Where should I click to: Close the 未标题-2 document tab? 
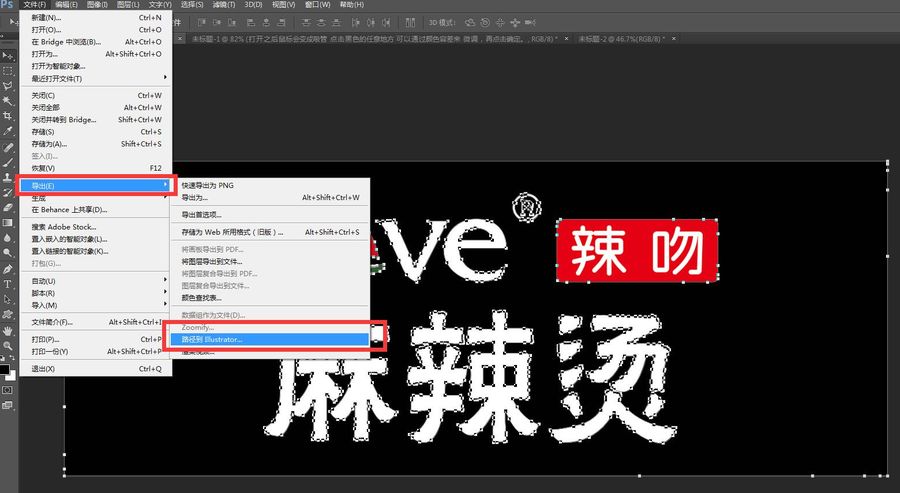point(674,38)
